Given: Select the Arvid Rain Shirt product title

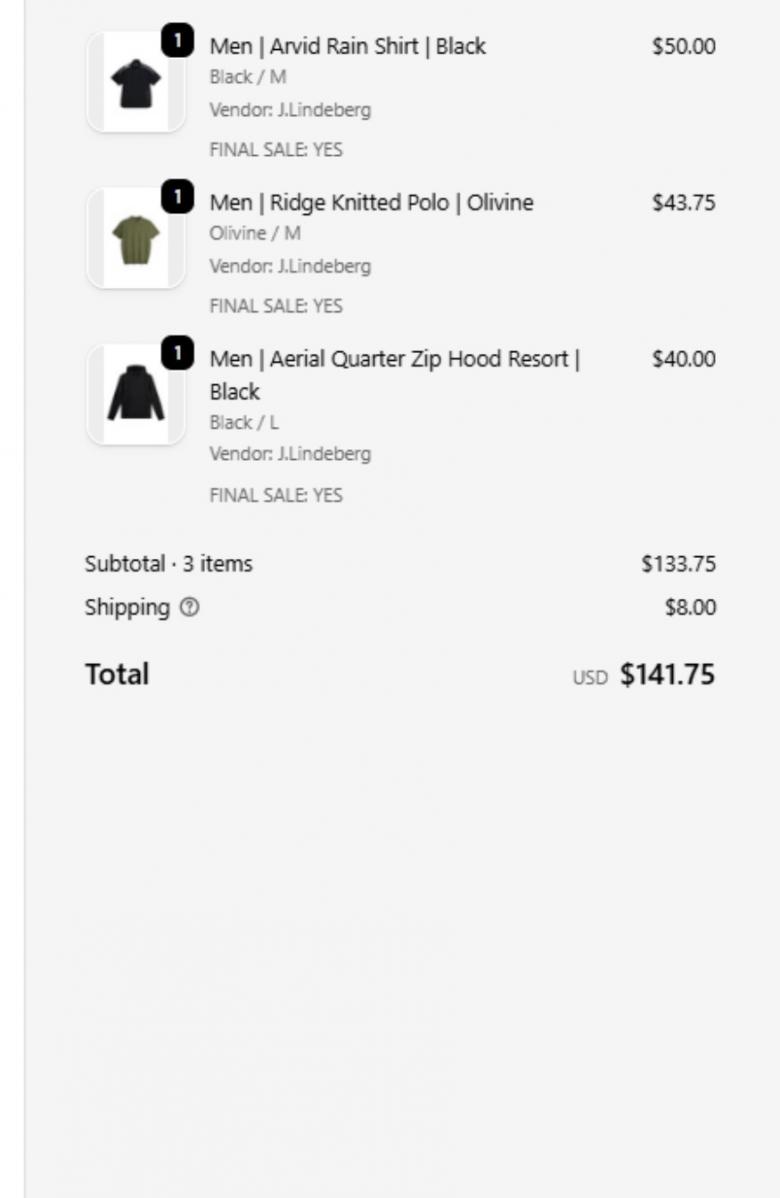Looking at the screenshot, I should [348, 47].
